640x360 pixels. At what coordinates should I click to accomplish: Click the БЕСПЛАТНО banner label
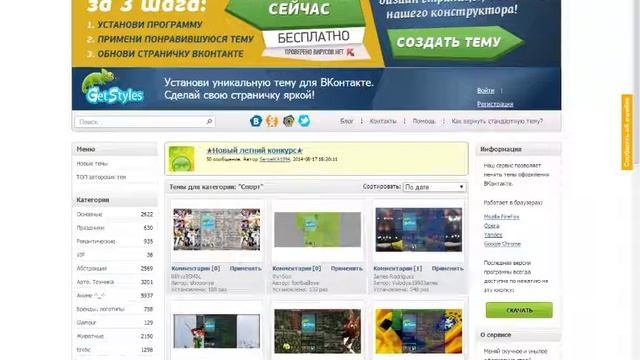point(313,38)
